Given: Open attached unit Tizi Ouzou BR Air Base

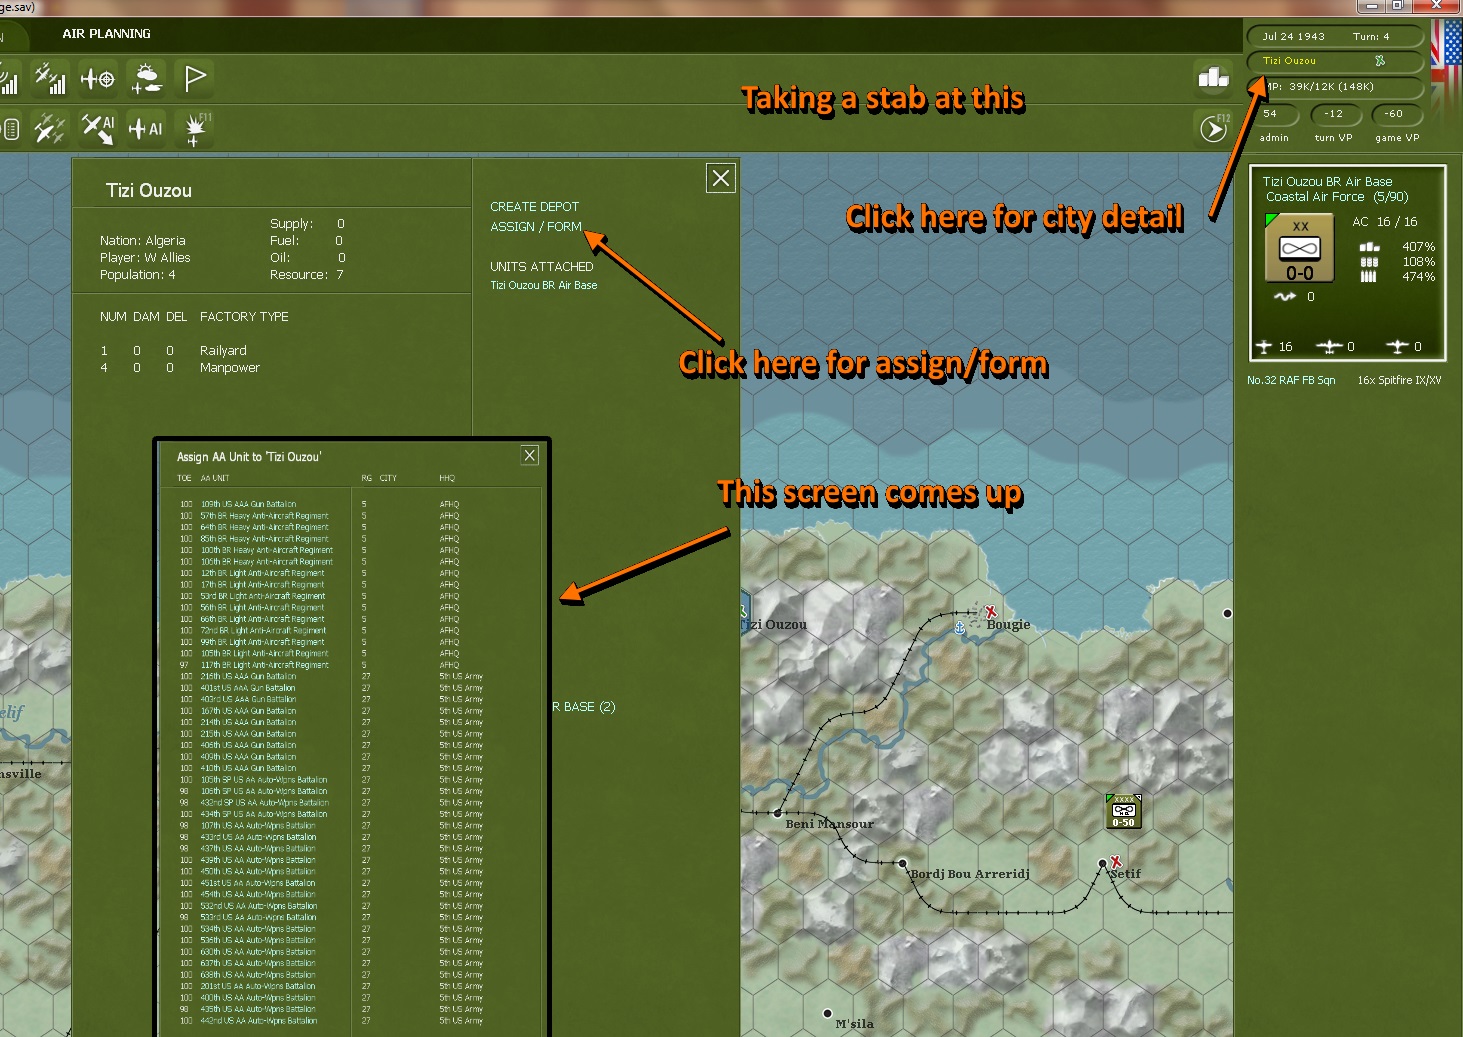Looking at the screenshot, I should coord(543,285).
